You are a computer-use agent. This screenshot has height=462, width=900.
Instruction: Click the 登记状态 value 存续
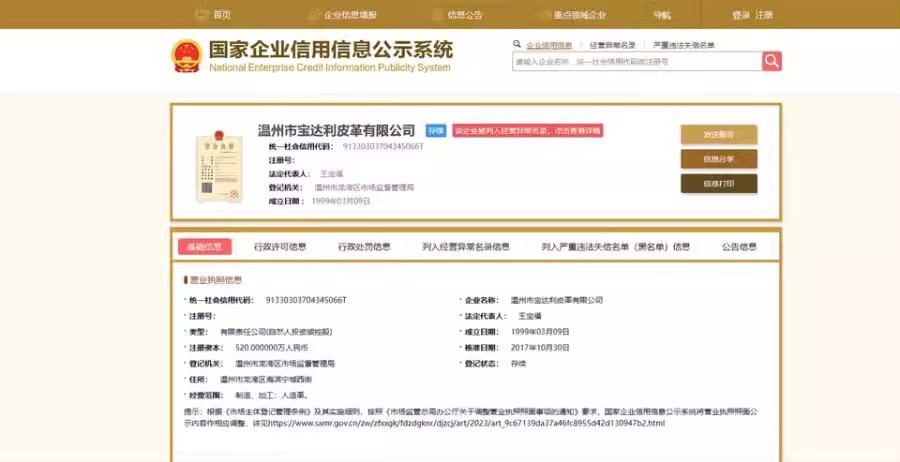pyautogui.click(x=518, y=364)
